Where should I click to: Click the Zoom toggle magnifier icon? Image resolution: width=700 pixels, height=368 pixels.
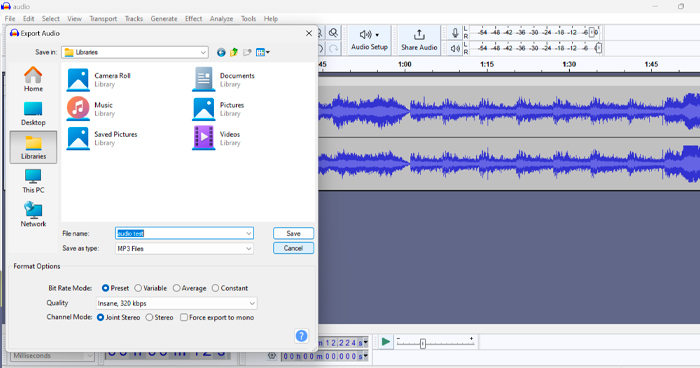tap(333, 33)
